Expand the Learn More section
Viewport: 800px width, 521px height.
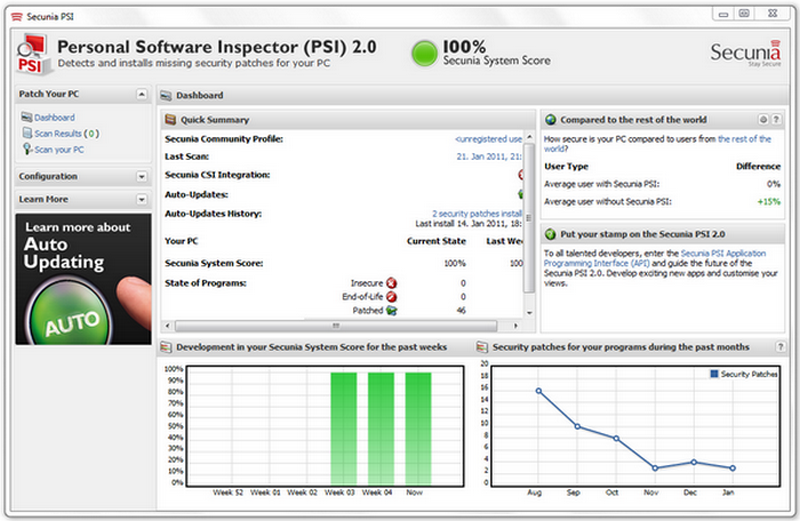[141, 200]
